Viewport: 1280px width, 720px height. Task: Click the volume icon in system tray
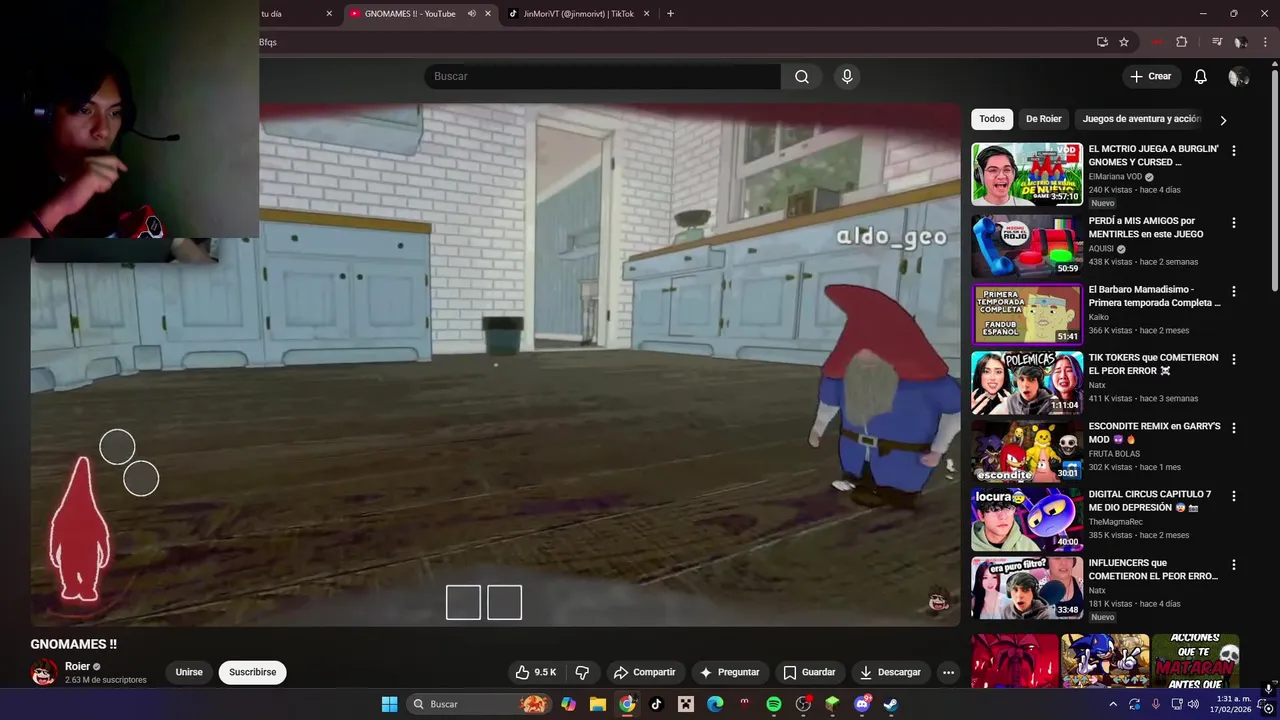click(x=1193, y=704)
